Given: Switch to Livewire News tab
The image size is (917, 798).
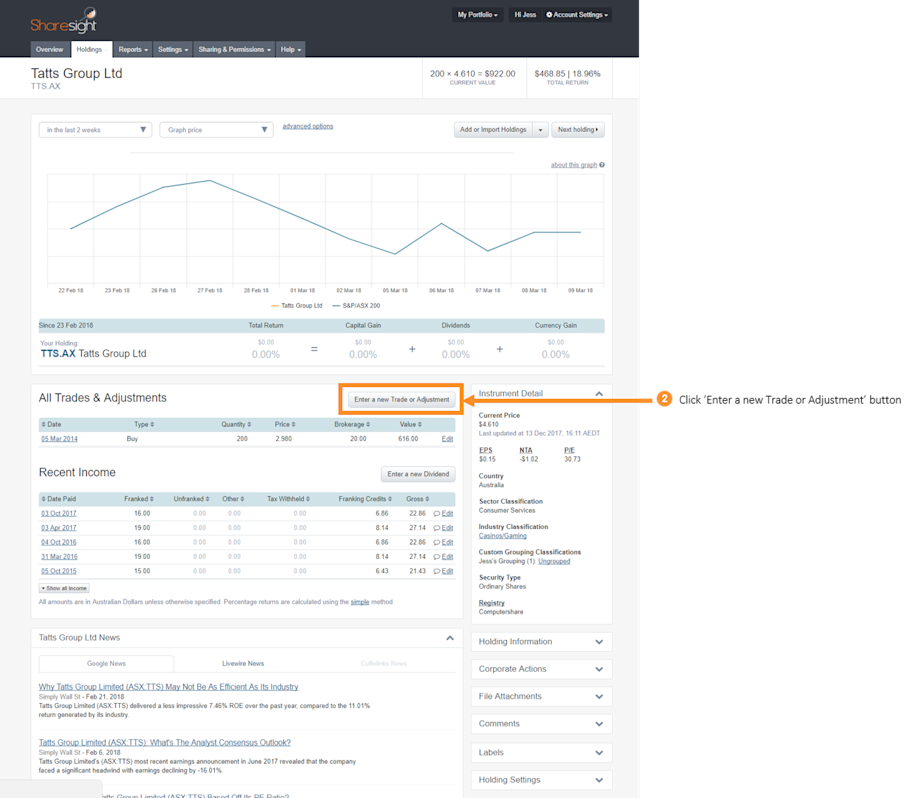Looking at the screenshot, I should (243, 664).
